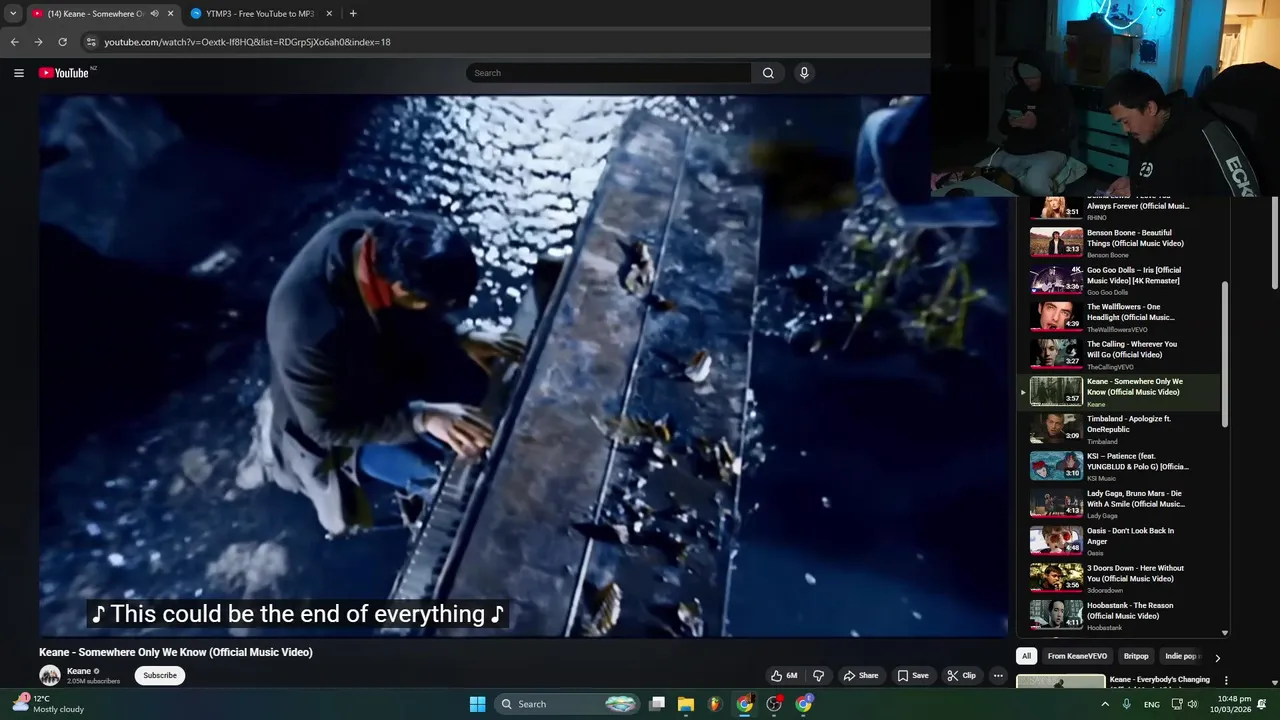Subscribe to the Keane channel
The height and width of the screenshot is (720, 1280).
click(160, 675)
